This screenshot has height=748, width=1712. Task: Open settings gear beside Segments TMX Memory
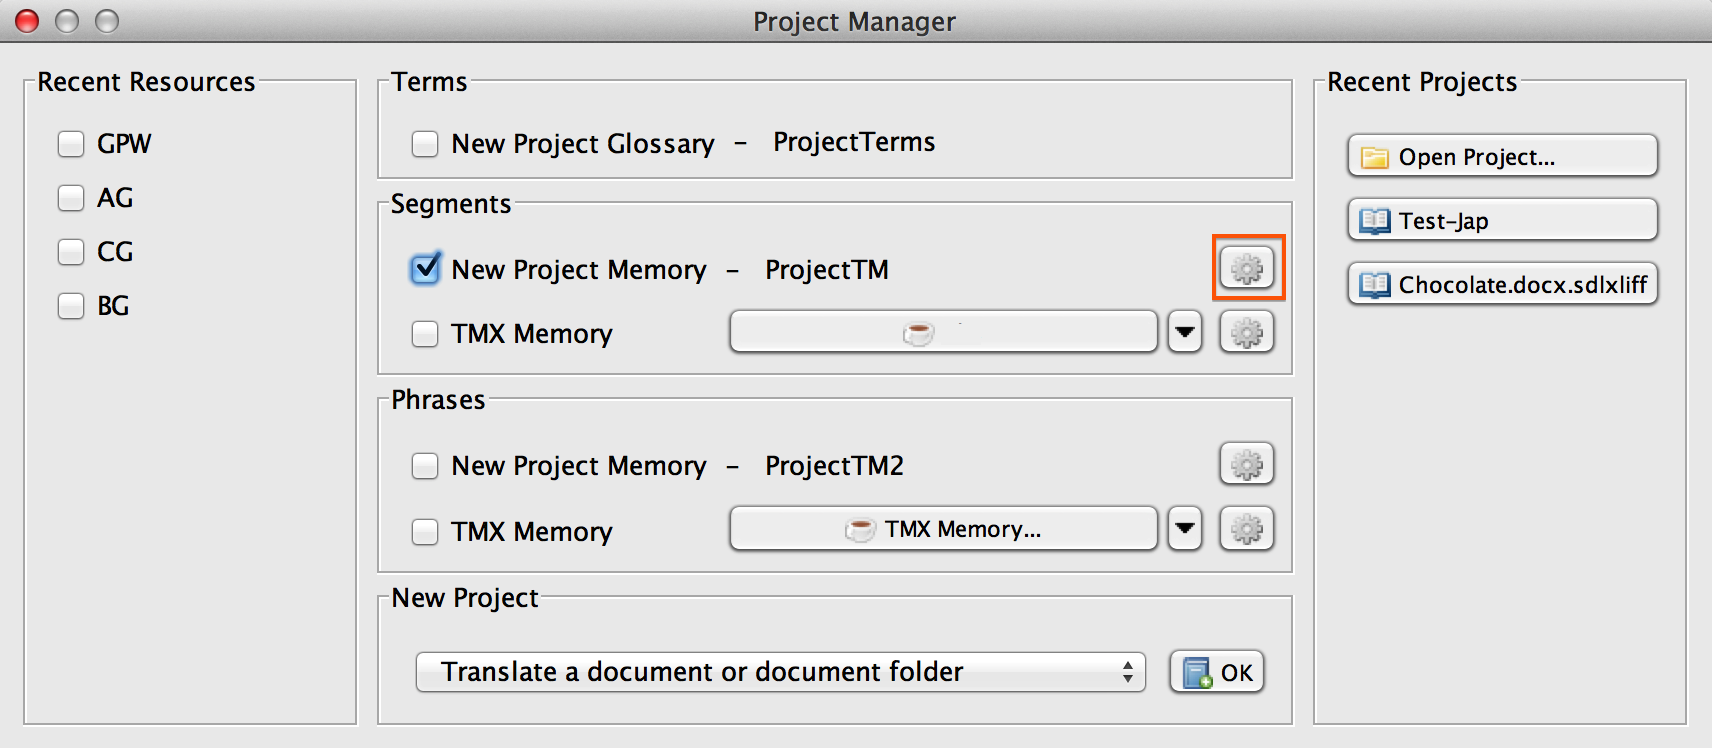(1247, 332)
